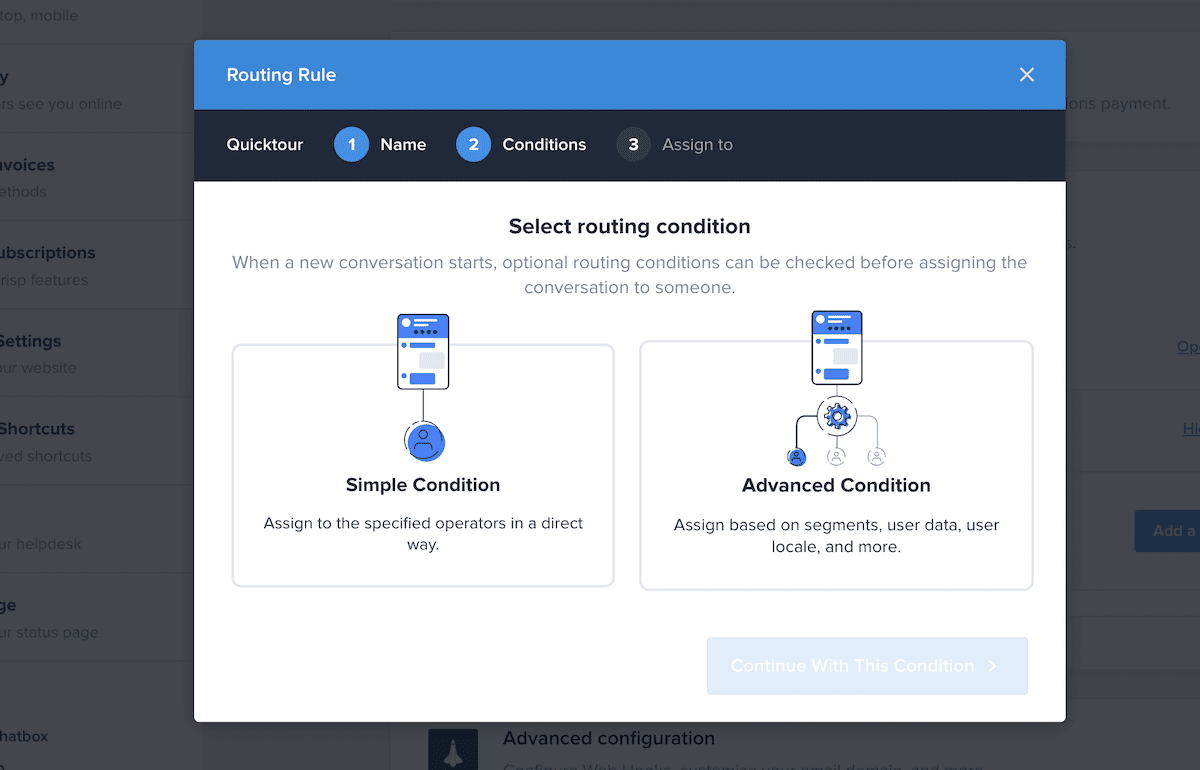This screenshot has height=770, width=1200.
Task: Click 'Assign based on segments, user data' text
Action: [x=836, y=536]
